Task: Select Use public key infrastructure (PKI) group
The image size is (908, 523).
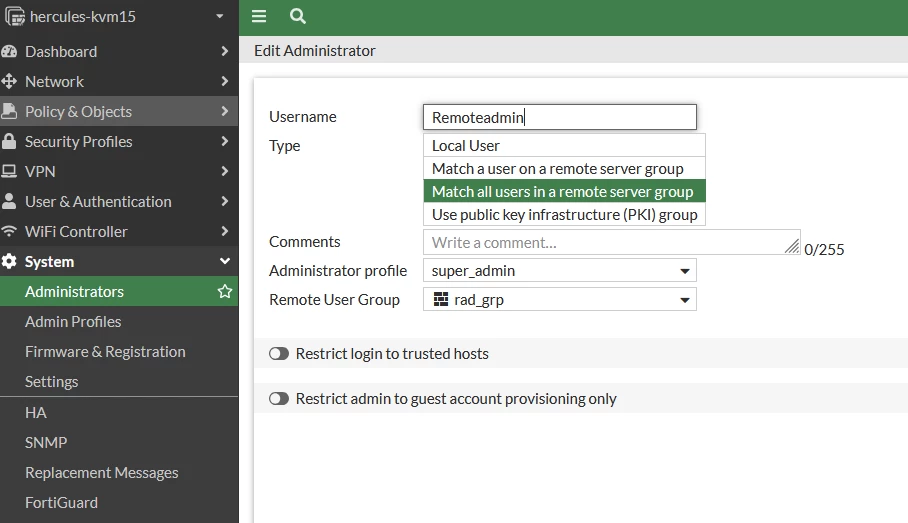Action: (565, 214)
